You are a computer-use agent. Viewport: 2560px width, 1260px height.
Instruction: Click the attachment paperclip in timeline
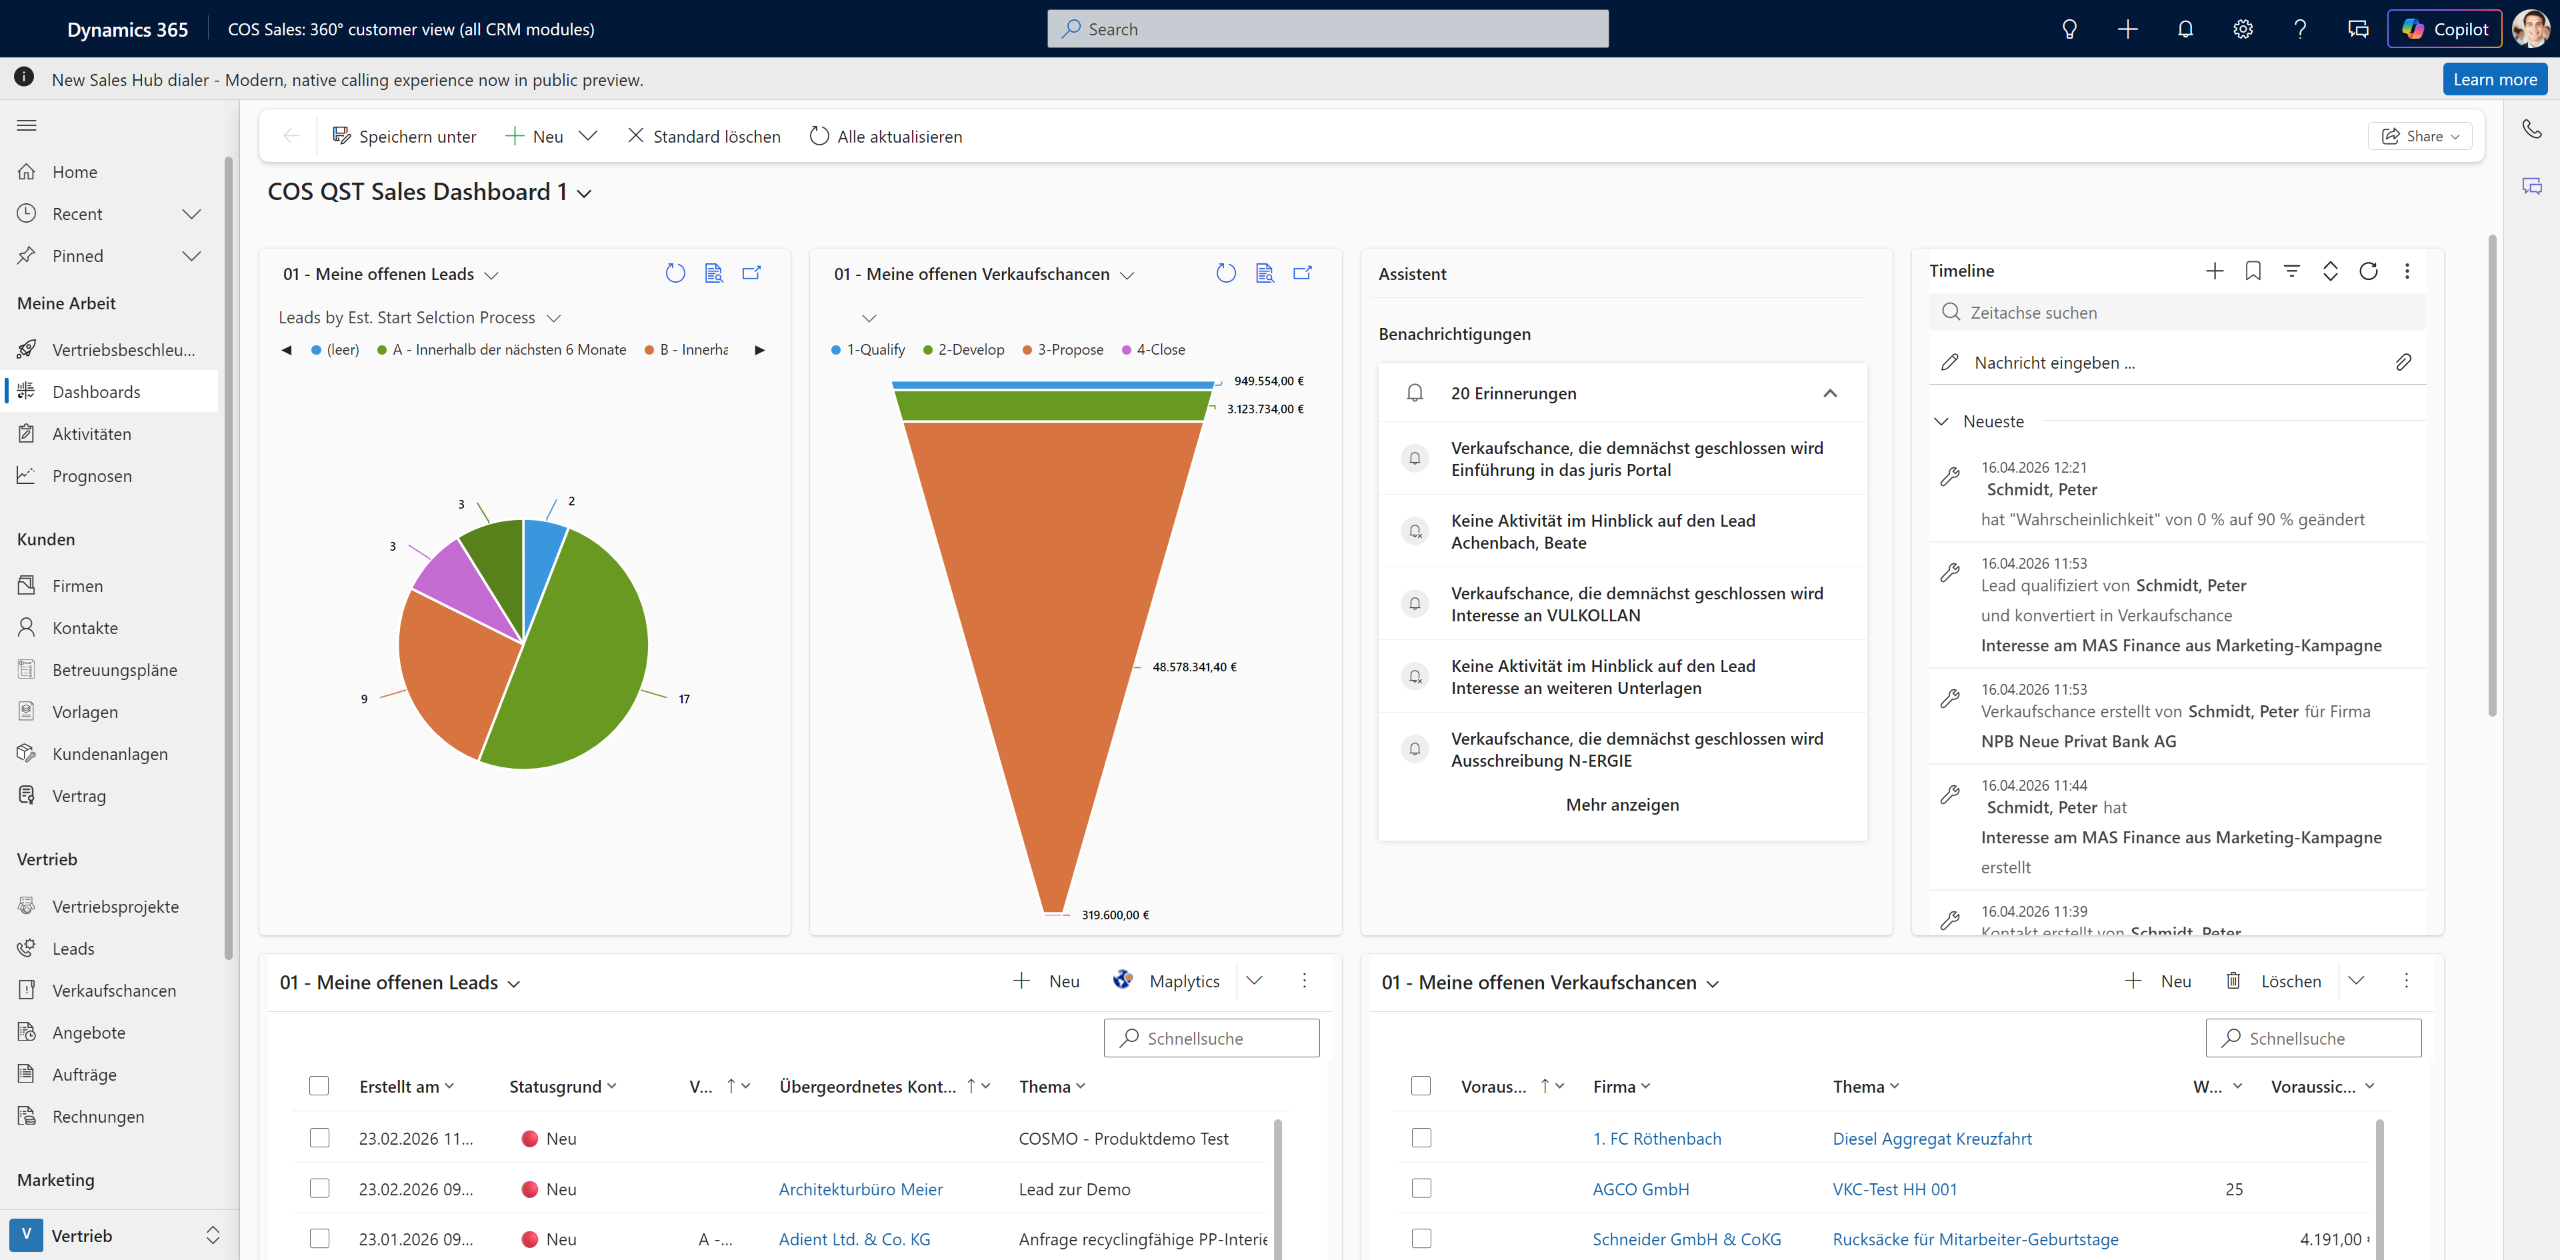2404,362
